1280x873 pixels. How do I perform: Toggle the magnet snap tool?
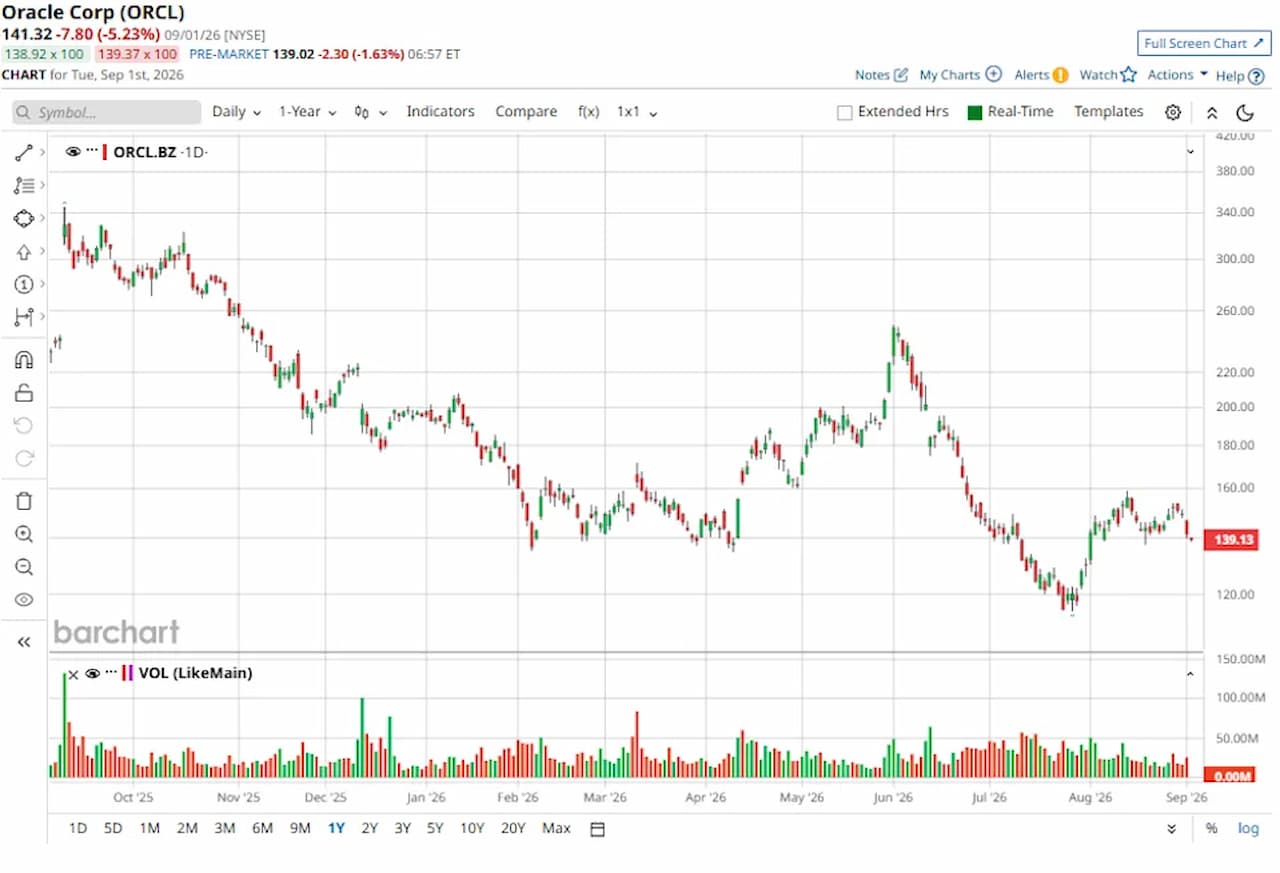[x=24, y=359]
